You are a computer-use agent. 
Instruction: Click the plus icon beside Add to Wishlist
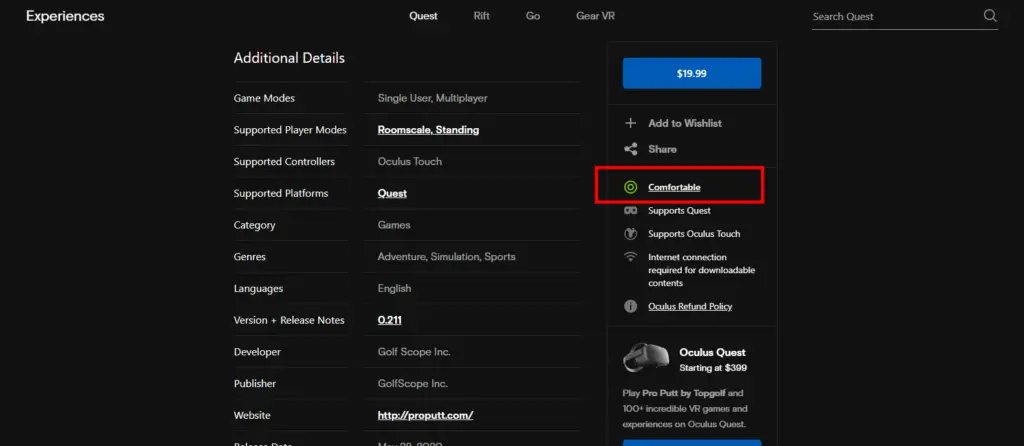[x=630, y=123]
